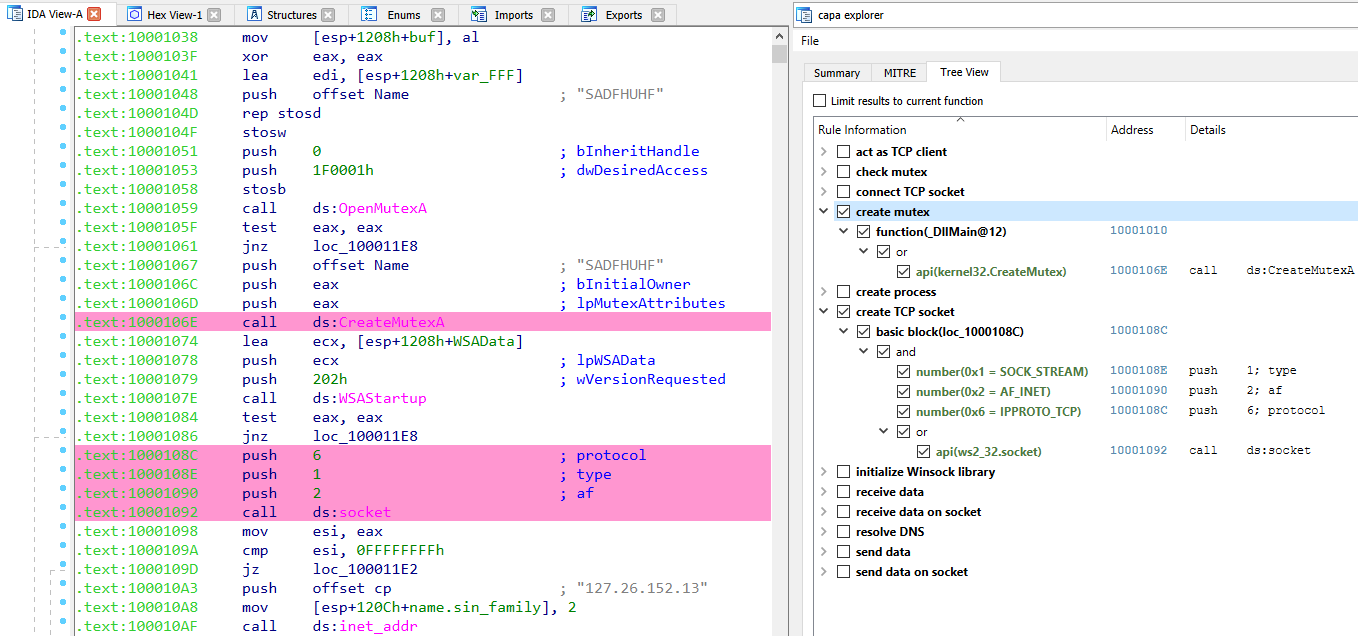Close the Structures tab
1358x636 pixels.
329,15
